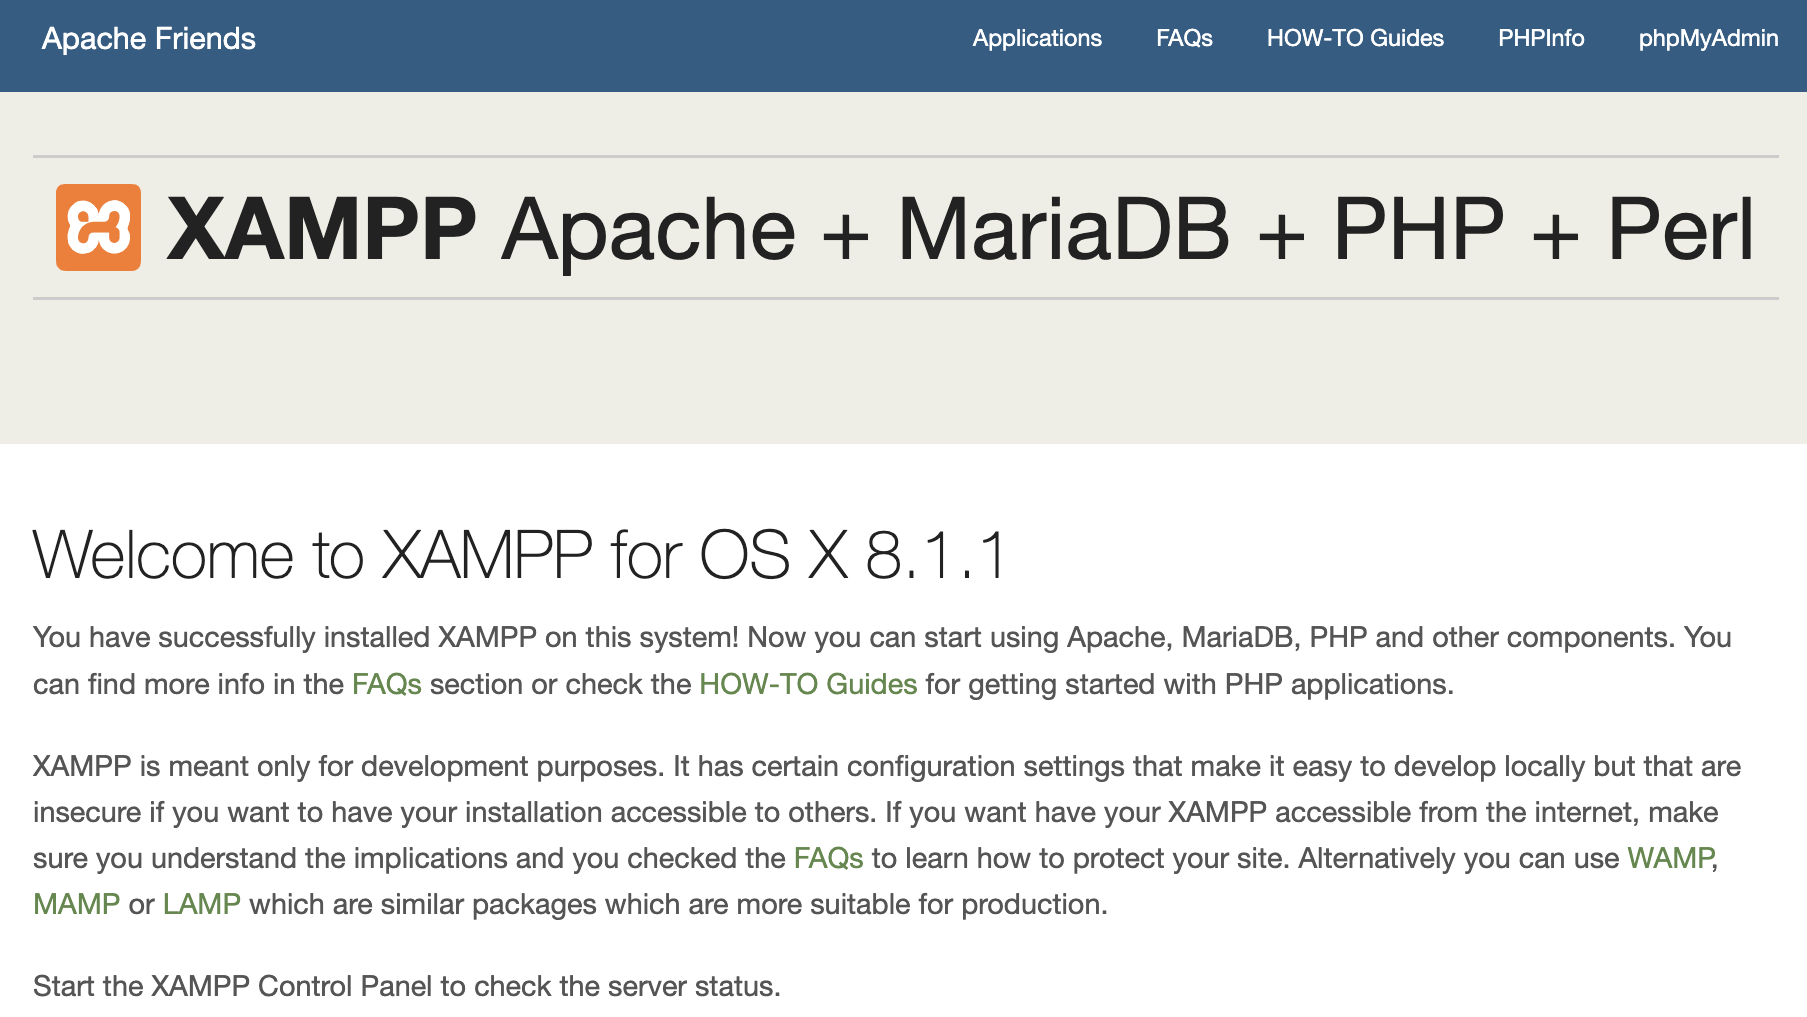Click the Apache Friends header link
Screen dimensions: 1807x1017
point(147,38)
